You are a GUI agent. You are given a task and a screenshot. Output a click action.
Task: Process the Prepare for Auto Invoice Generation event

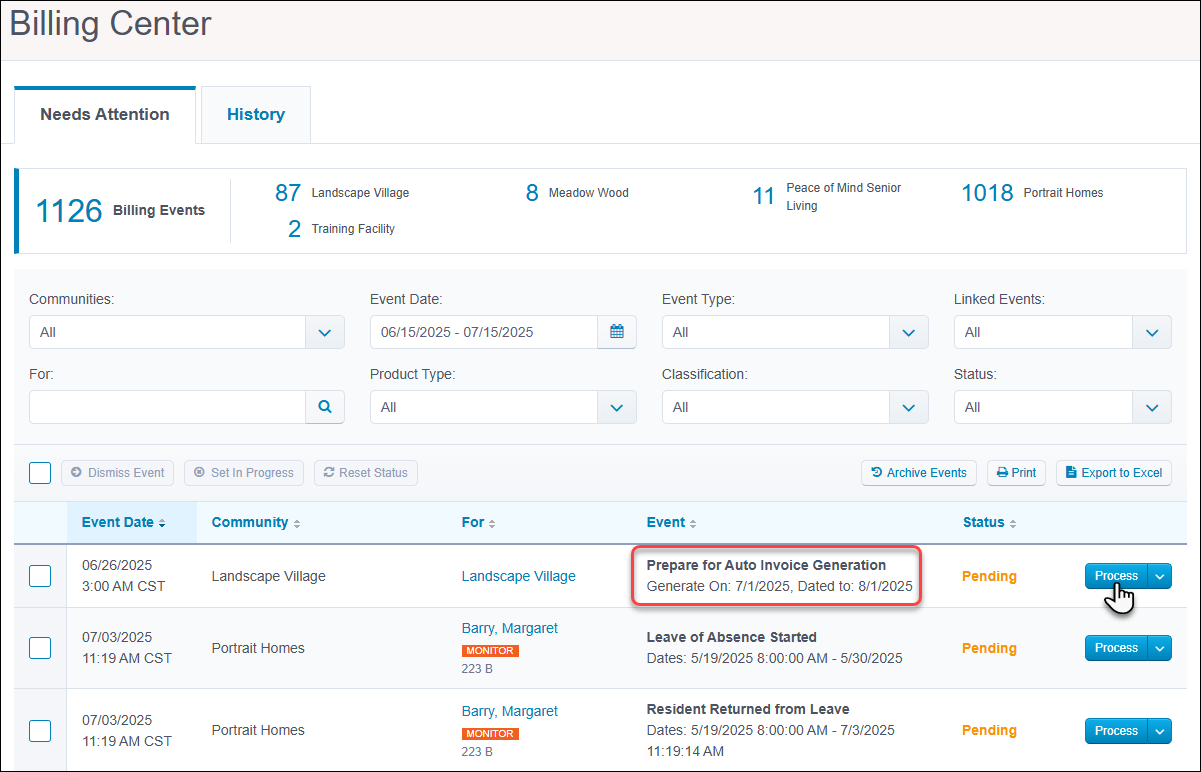(x=1116, y=576)
